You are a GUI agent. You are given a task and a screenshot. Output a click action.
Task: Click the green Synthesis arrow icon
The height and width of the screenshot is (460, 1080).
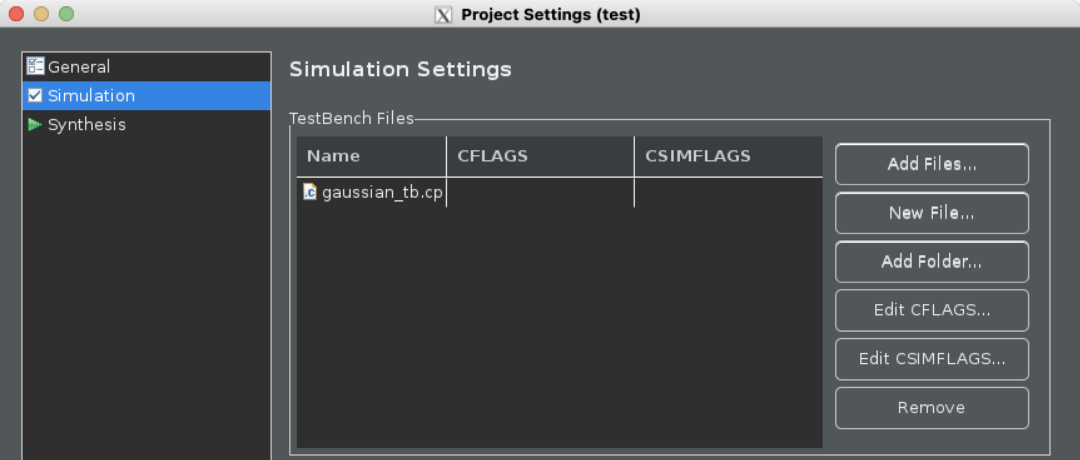coord(35,125)
